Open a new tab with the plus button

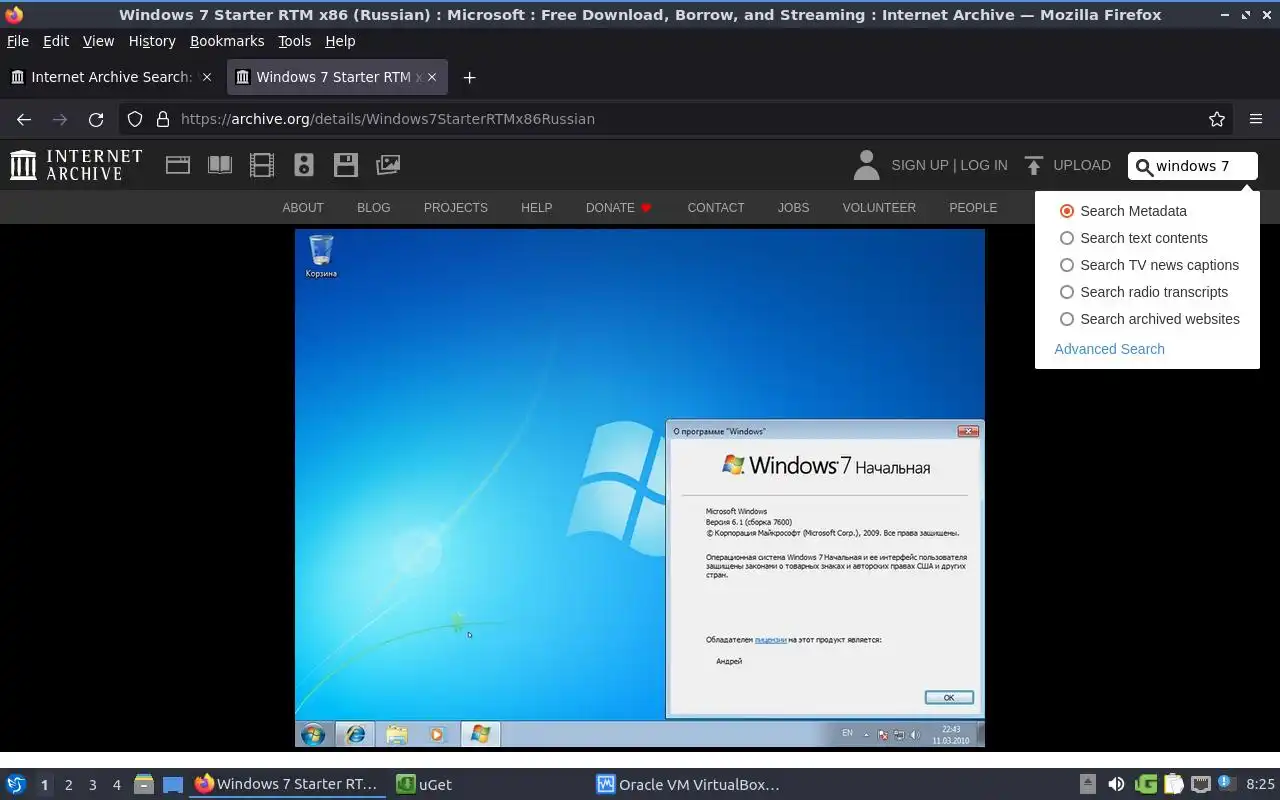(x=469, y=77)
